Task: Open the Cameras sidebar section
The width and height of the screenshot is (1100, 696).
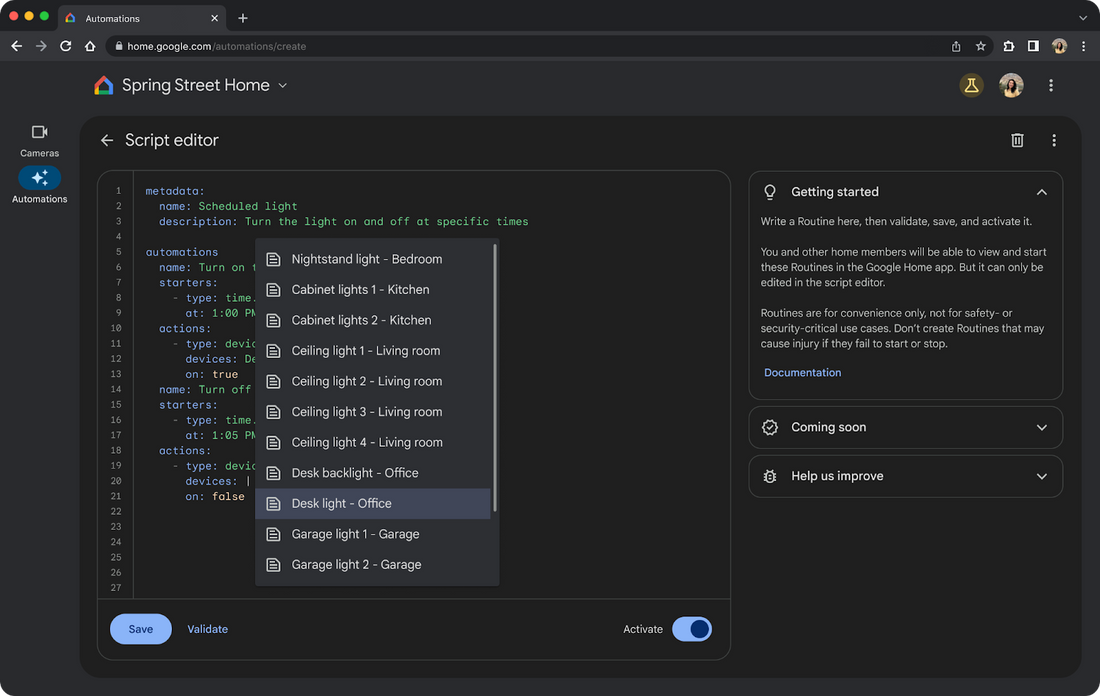Action: 39,140
